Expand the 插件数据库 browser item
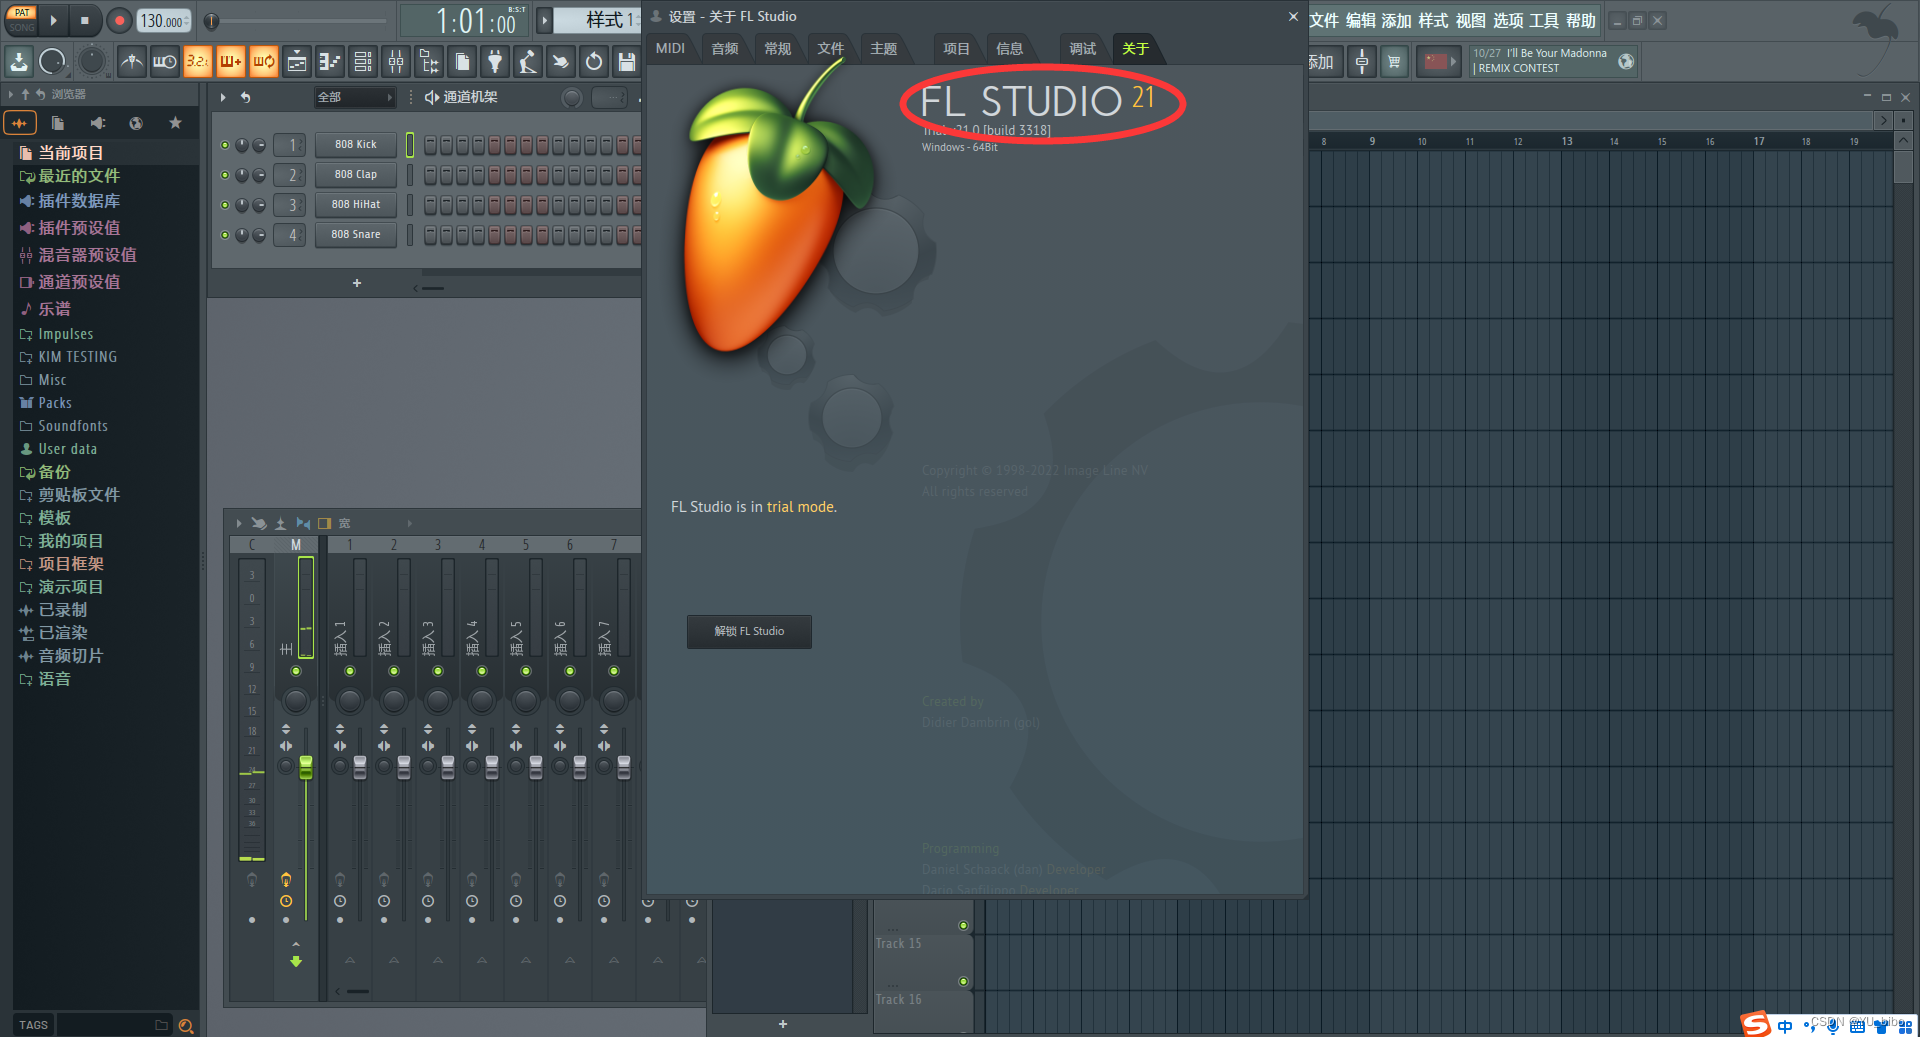 pos(69,201)
